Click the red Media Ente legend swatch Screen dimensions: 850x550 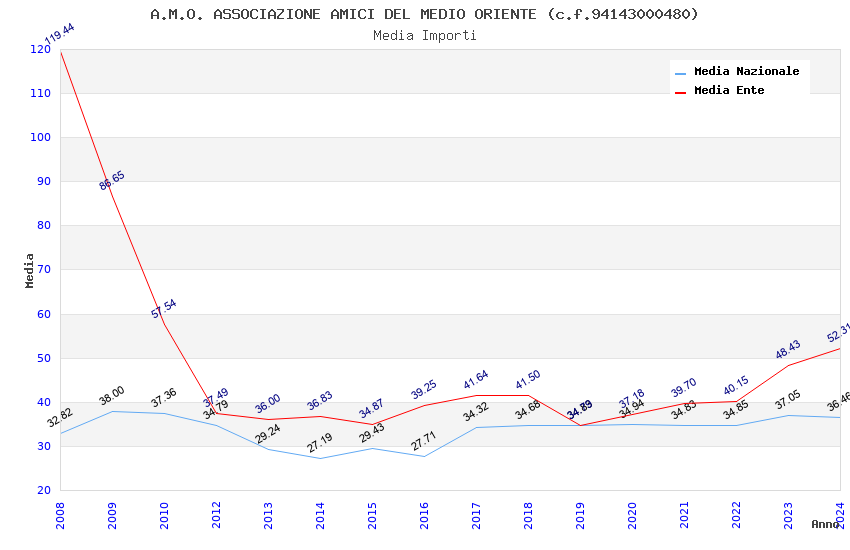pyautogui.click(x=680, y=93)
